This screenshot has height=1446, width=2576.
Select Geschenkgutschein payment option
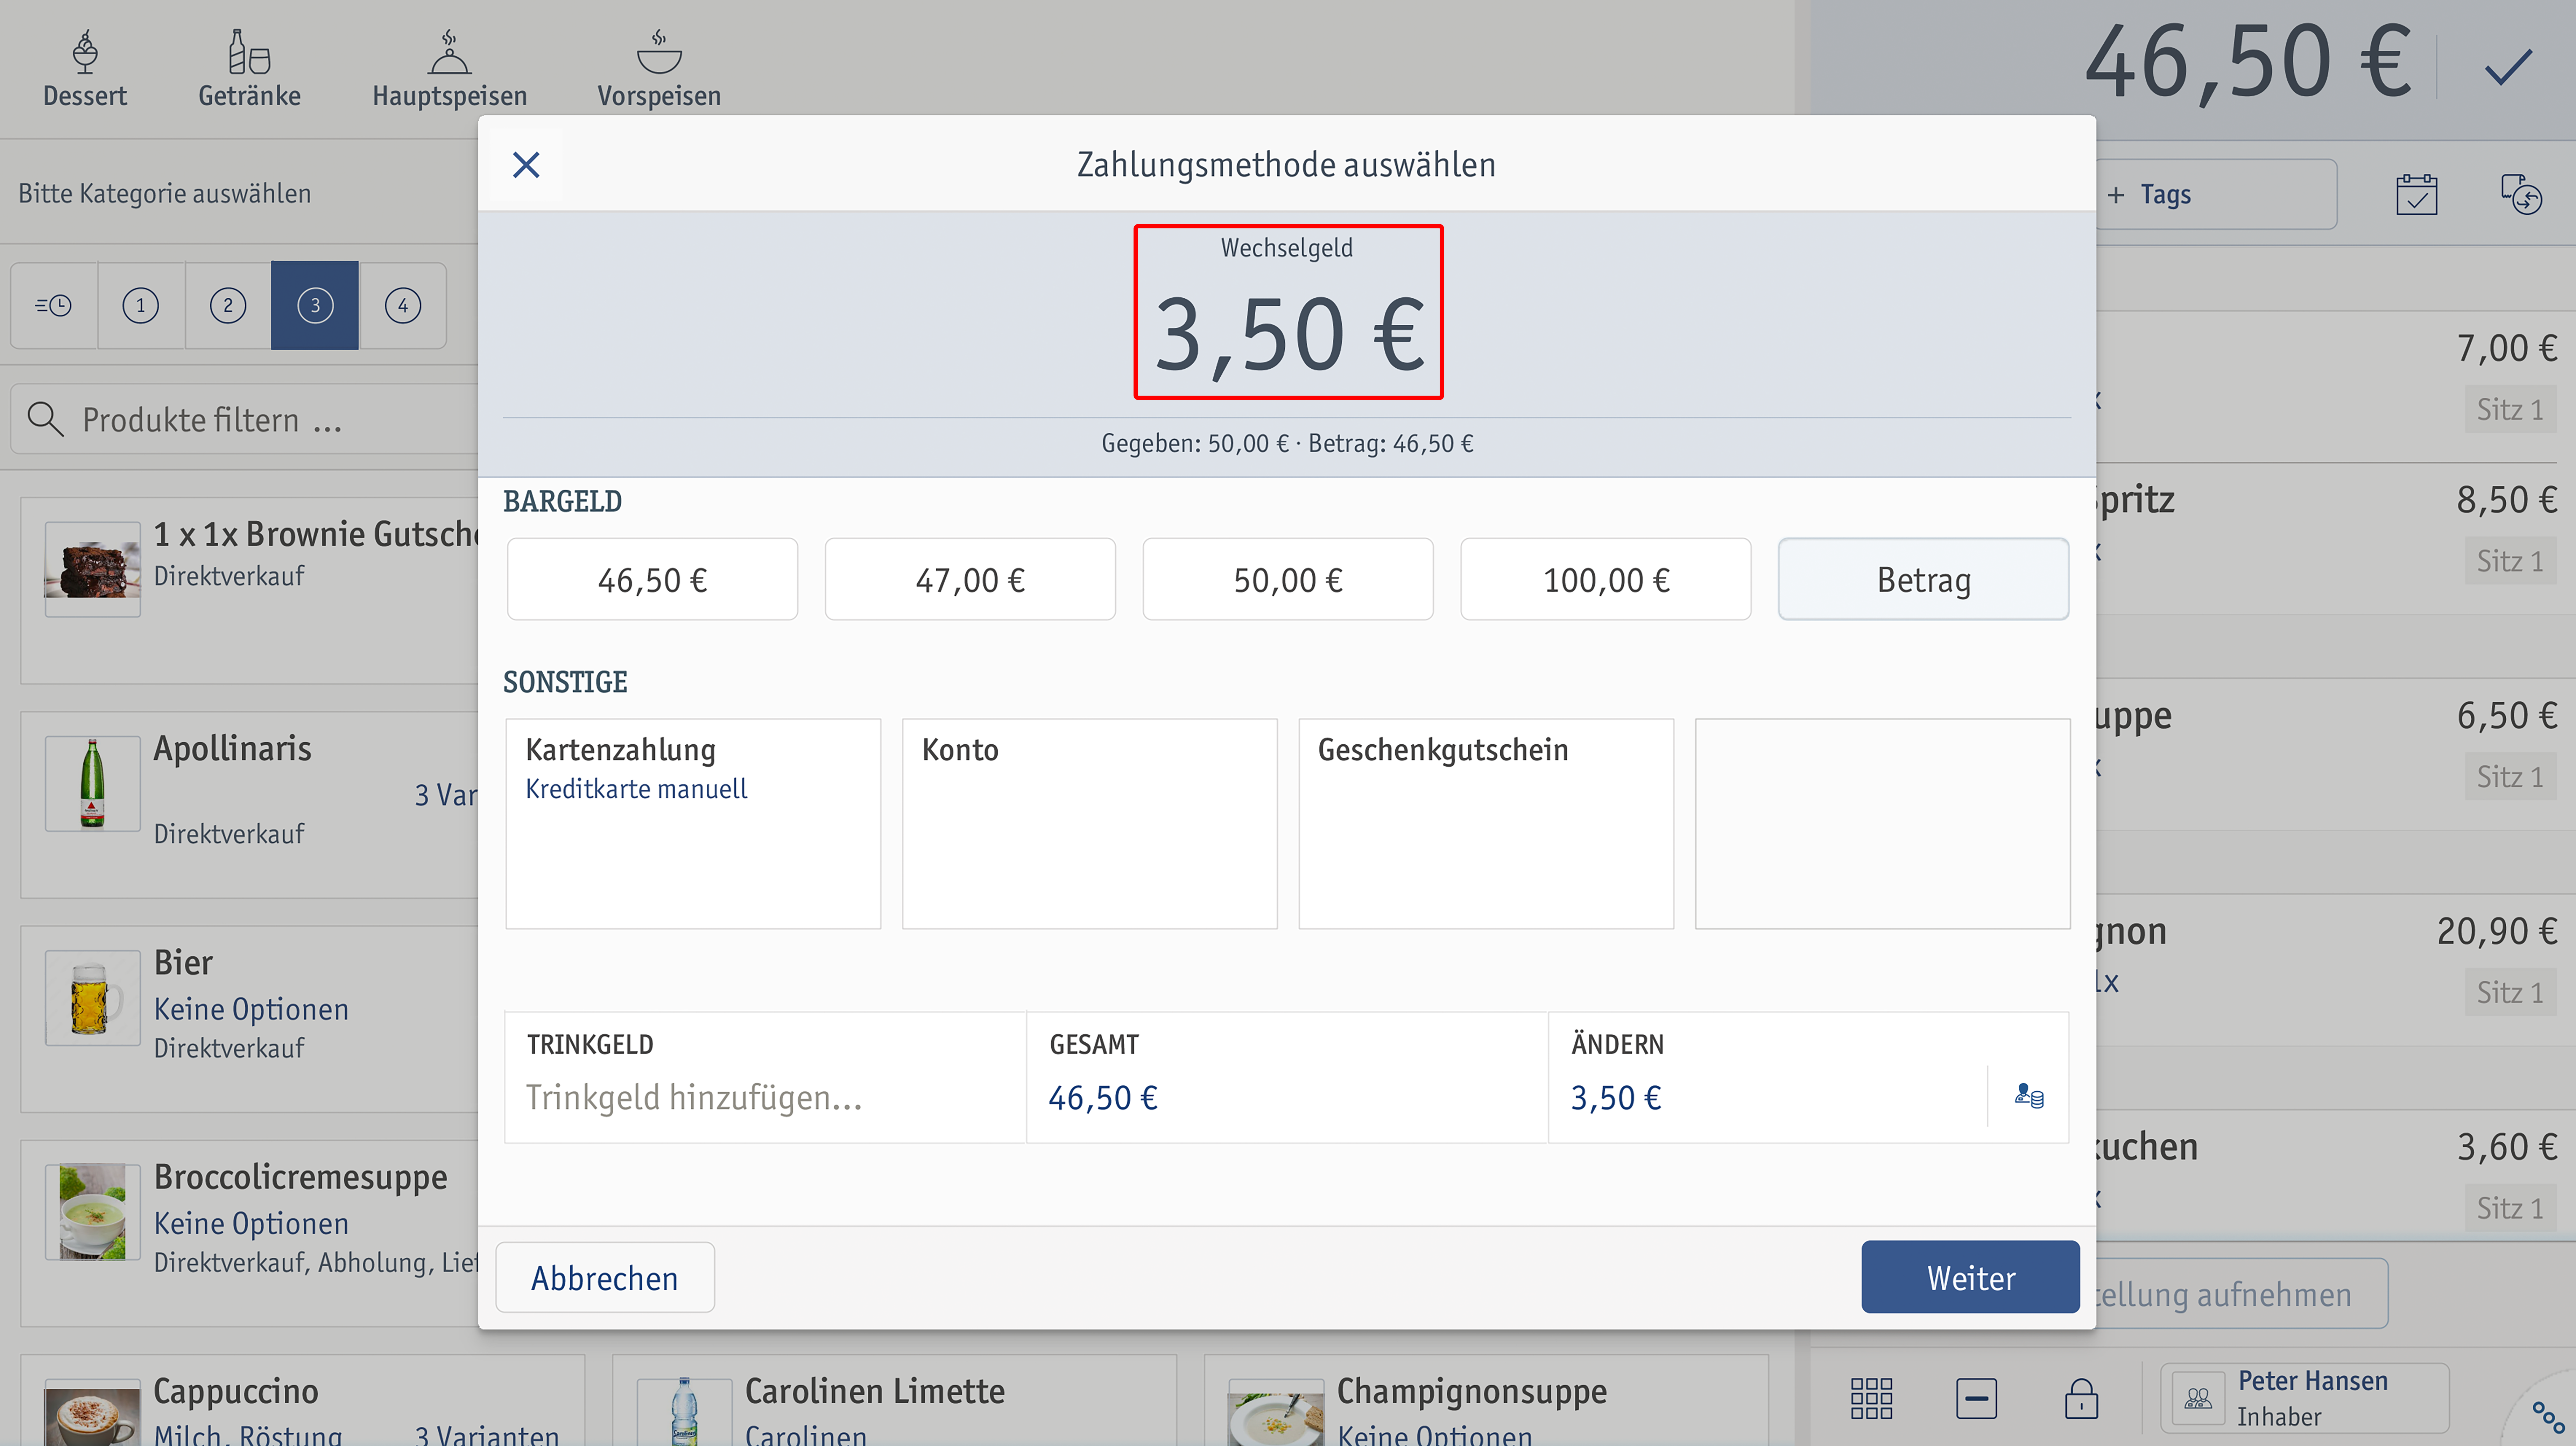1486,824
